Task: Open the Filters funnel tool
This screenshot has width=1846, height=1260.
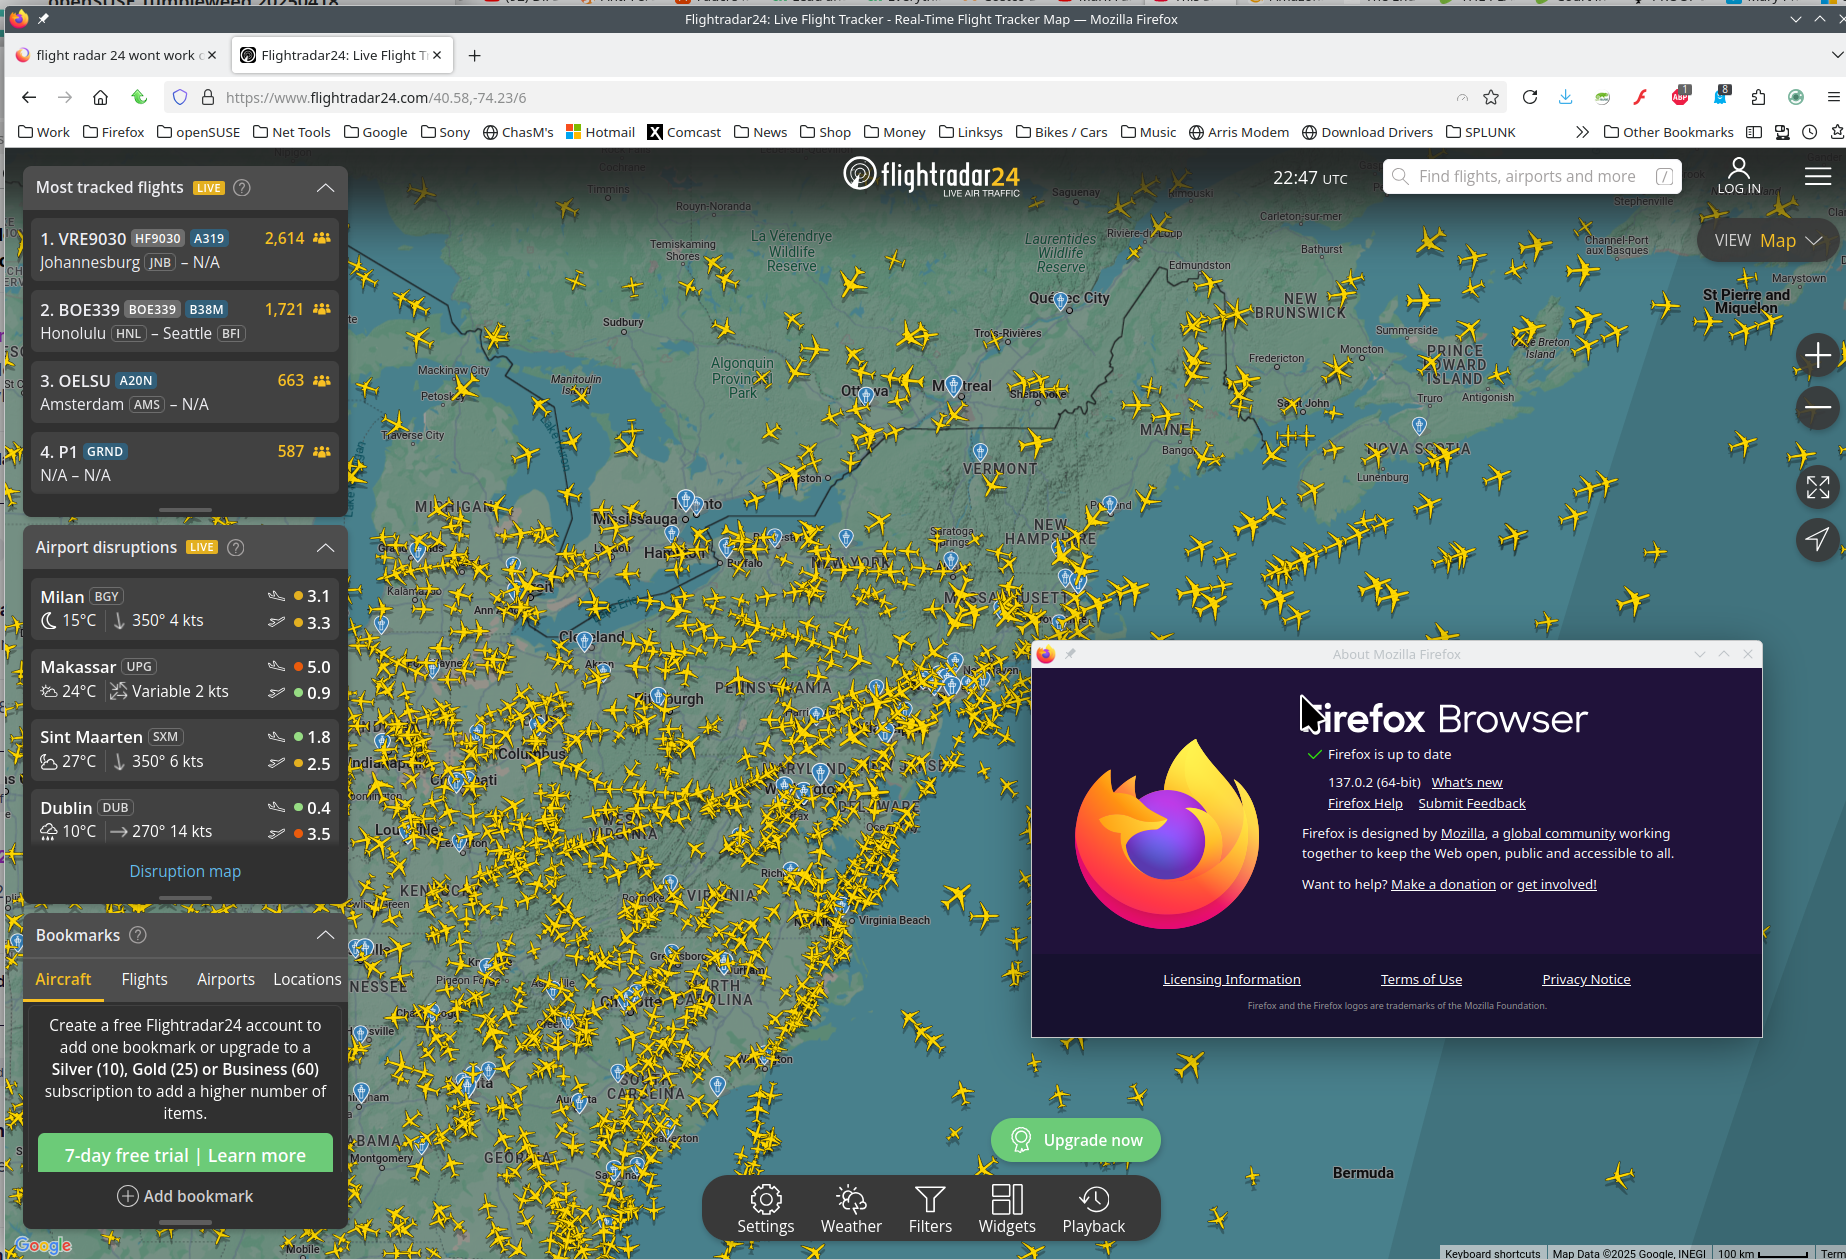Action: coord(930,1209)
